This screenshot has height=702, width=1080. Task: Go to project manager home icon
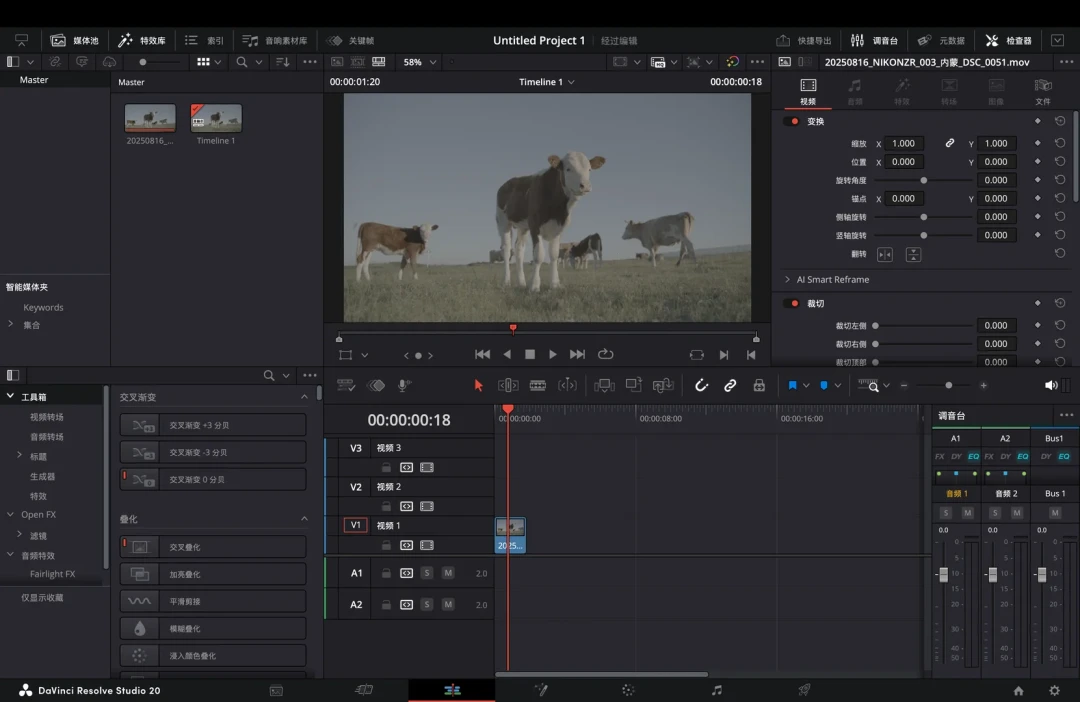1018,690
